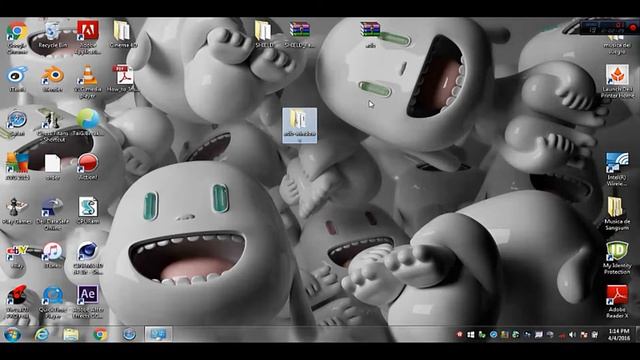Open the teal S document icon
This screenshot has width=640, height=360.
click(x=88, y=210)
